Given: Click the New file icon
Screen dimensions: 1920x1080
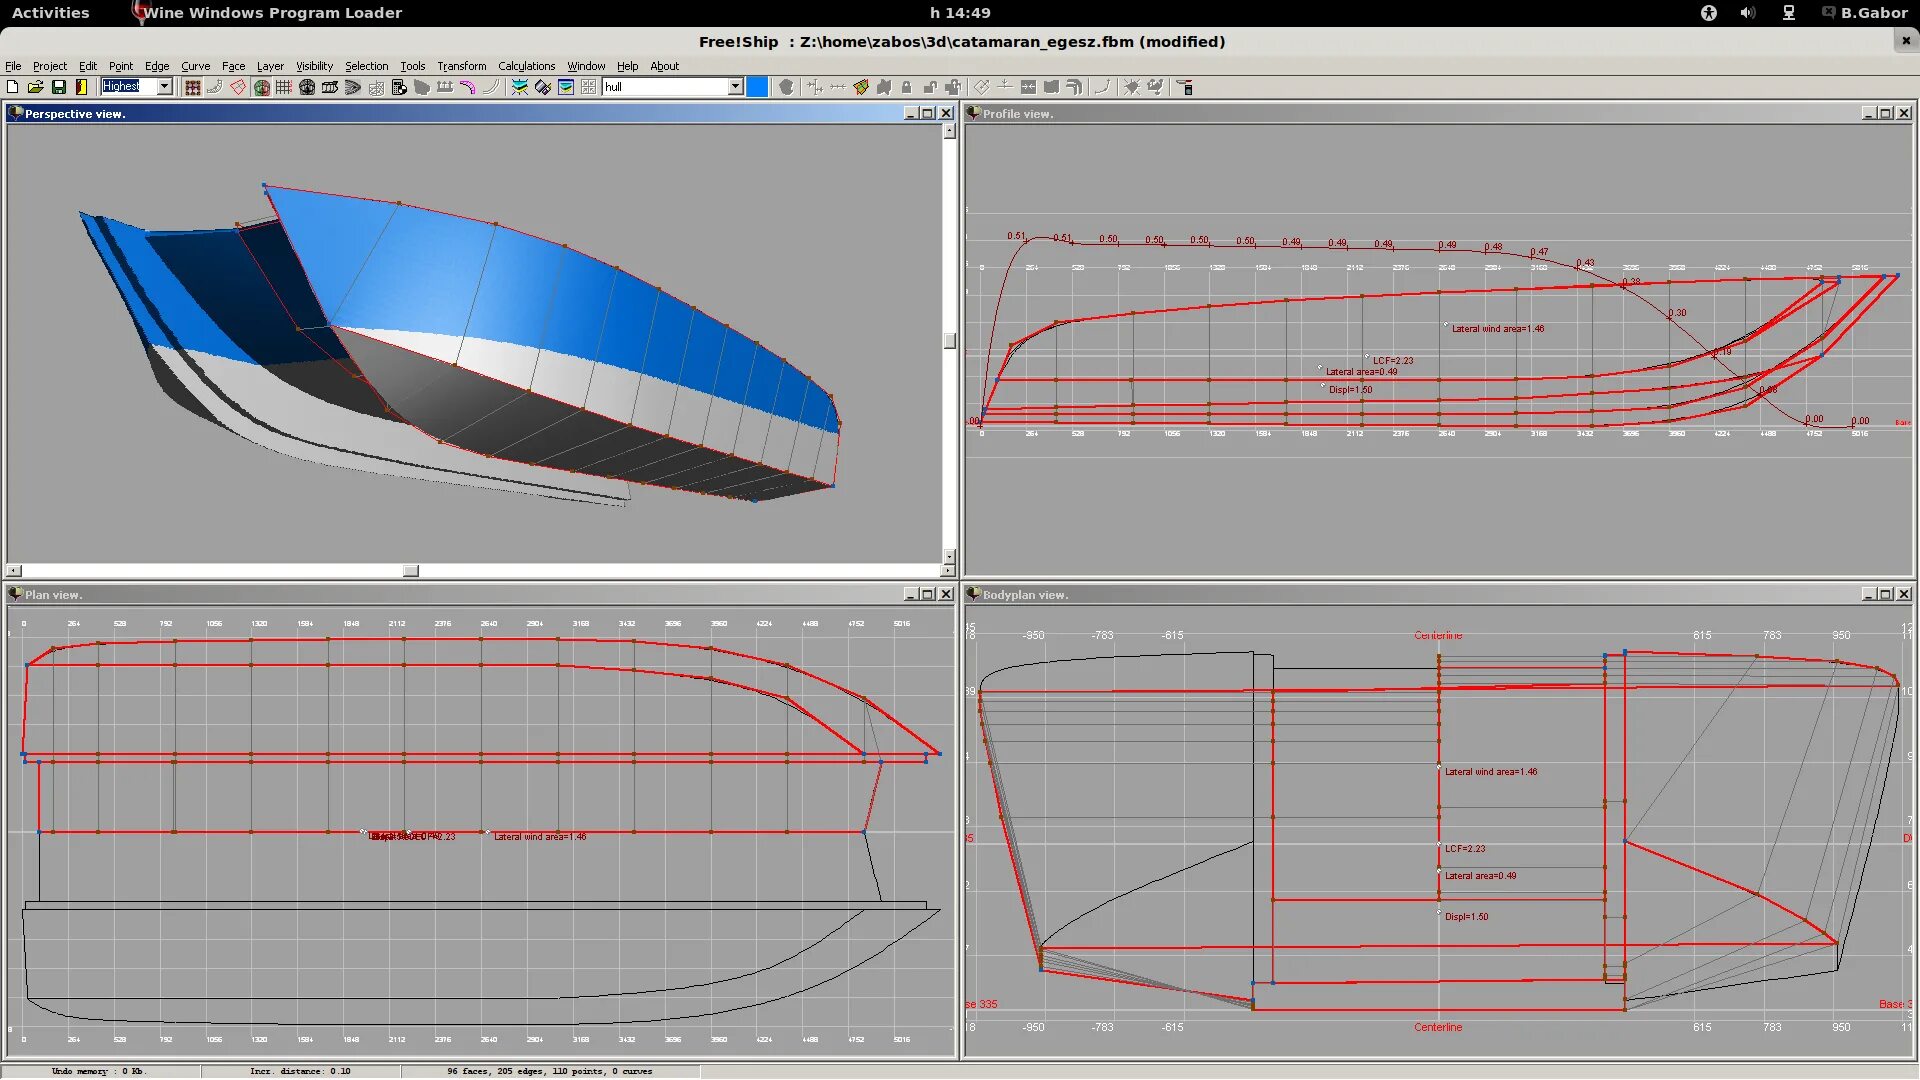Looking at the screenshot, I should click(x=12, y=87).
